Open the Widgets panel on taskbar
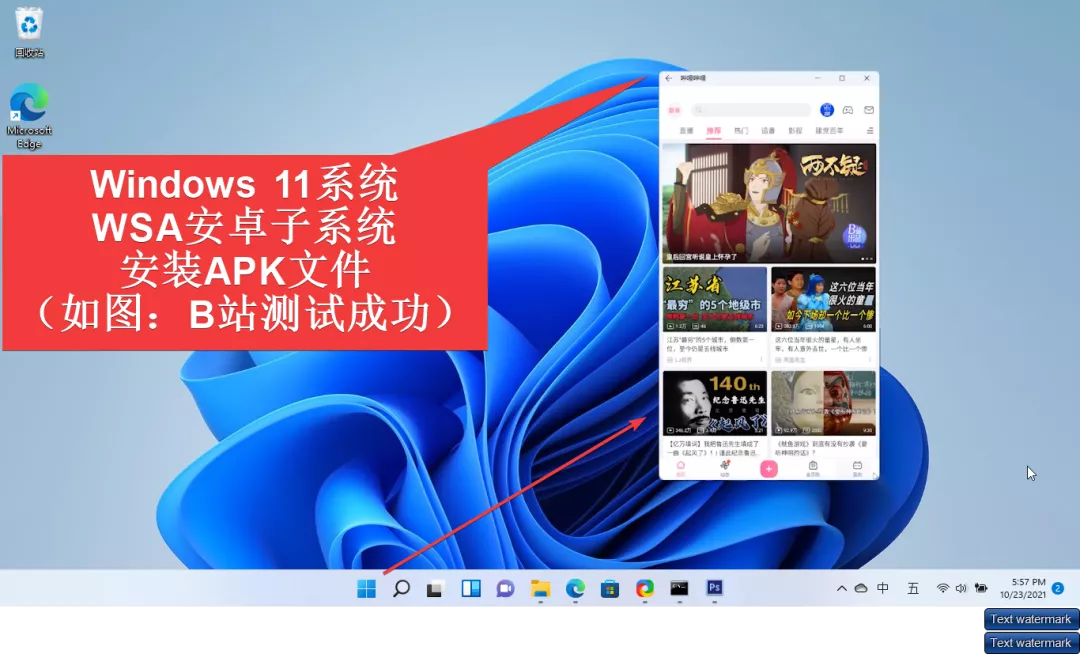Screen dimensions: 1080x654 coord(470,589)
